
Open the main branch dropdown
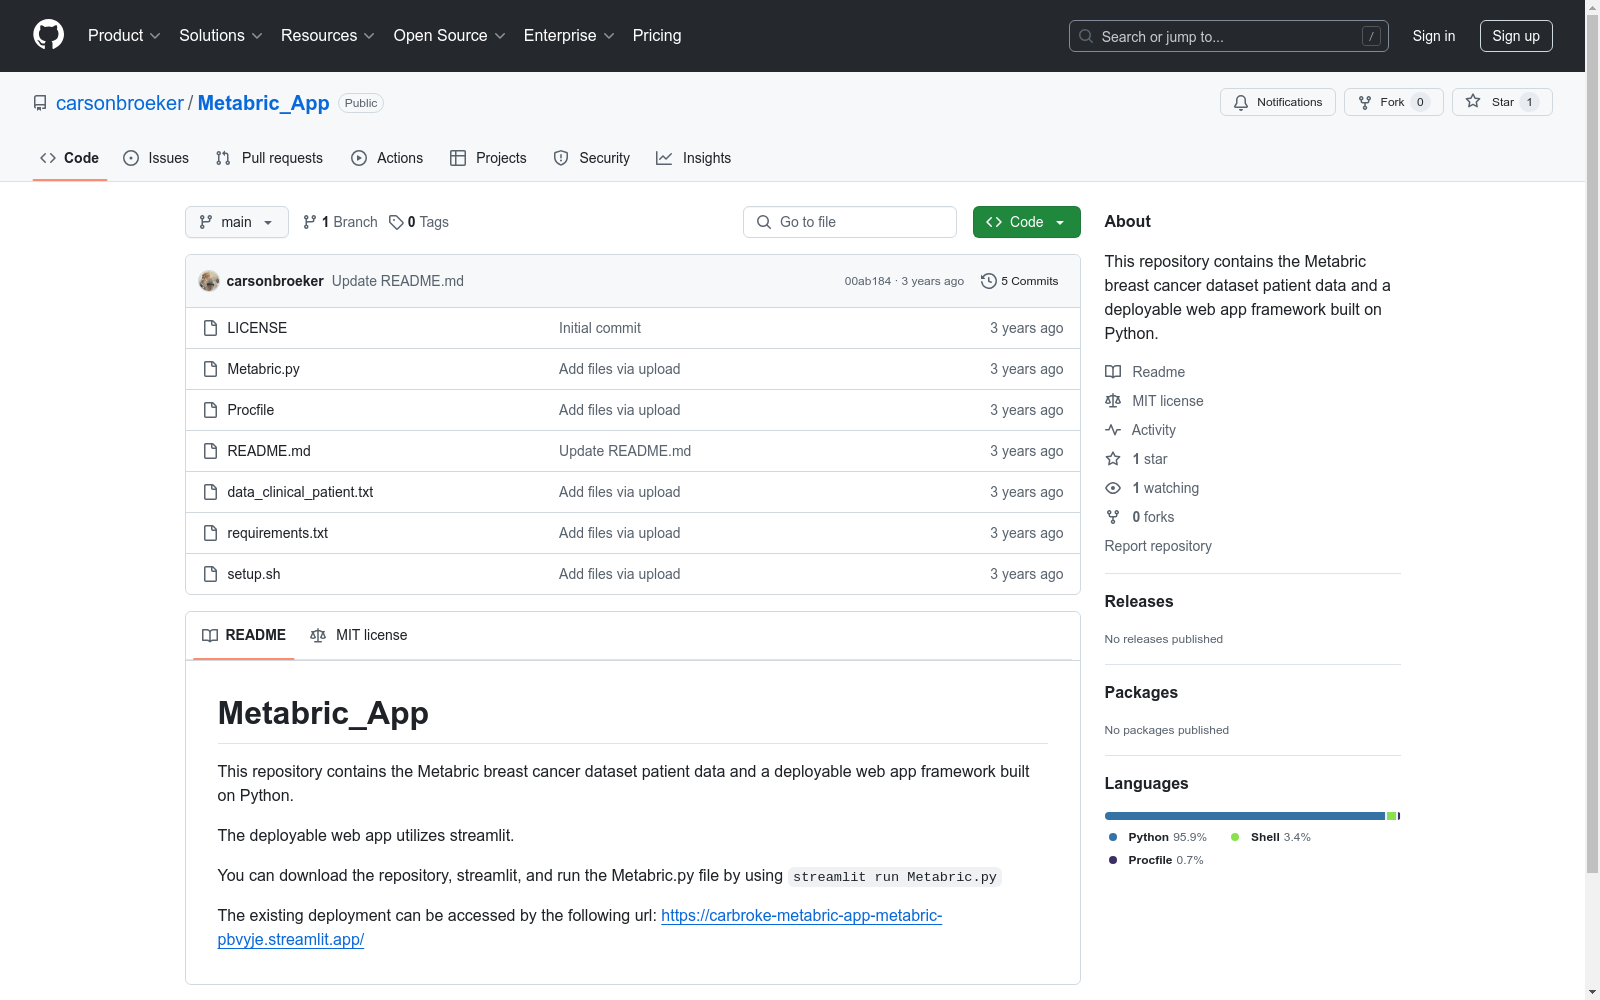[x=236, y=222]
